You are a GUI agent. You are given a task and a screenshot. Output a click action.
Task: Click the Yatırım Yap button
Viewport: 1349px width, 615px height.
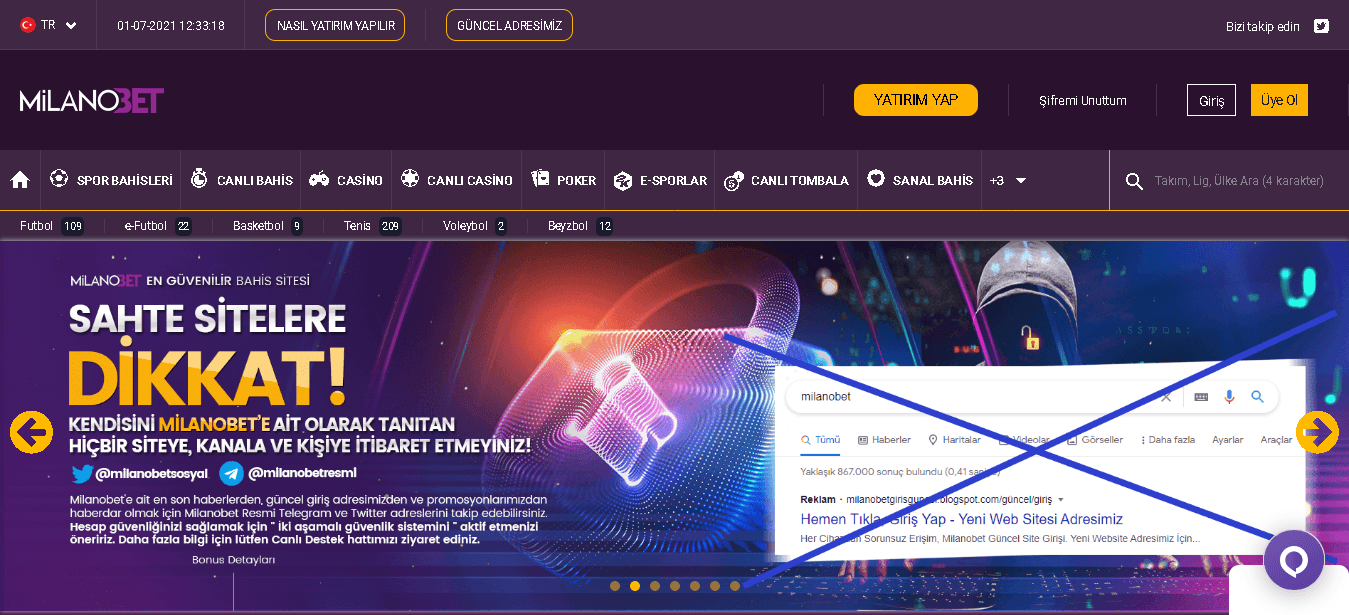pos(916,100)
